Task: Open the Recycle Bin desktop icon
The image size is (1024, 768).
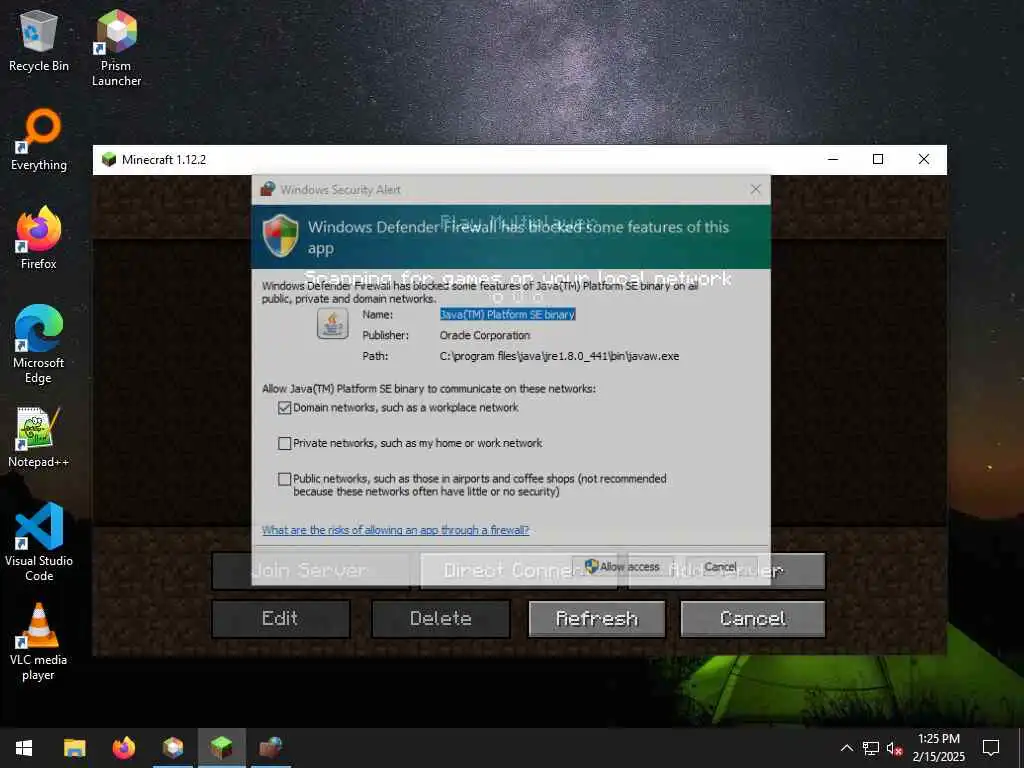Action: coord(39,40)
